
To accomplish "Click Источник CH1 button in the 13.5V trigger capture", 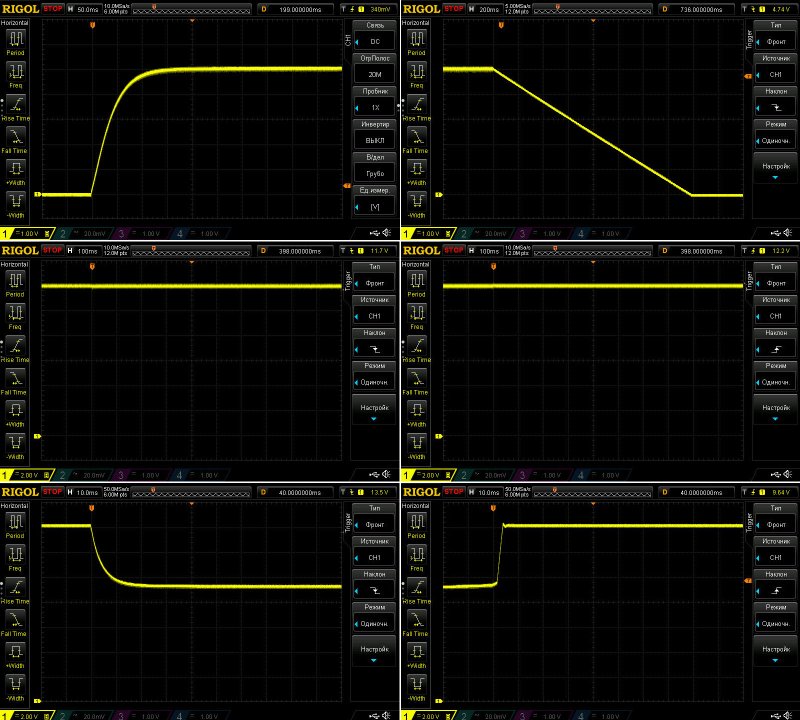I will pyautogui.click(x=375, y=552).
